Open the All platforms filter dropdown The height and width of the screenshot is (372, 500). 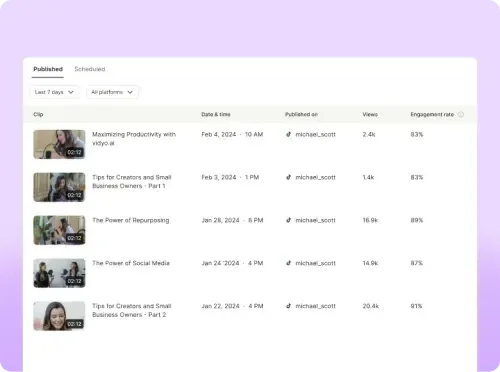[x=112, y=92]
